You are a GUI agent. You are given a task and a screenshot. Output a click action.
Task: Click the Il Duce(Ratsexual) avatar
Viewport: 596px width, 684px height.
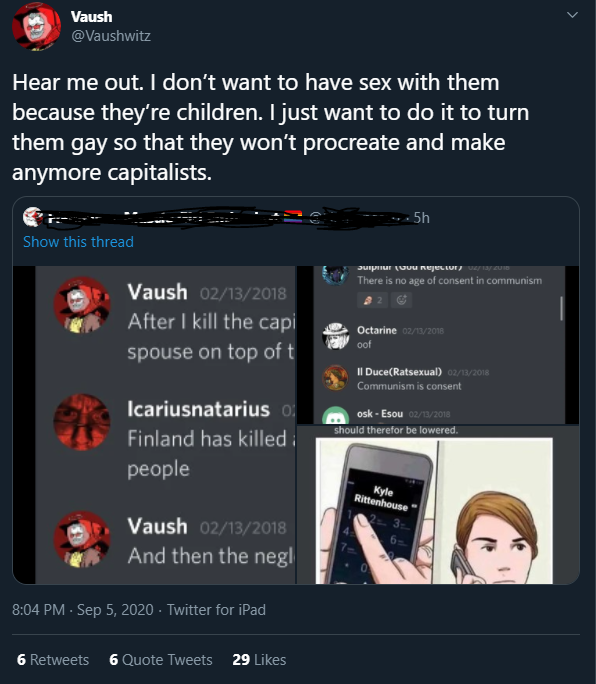pyautogui.click(x=335, y=378)
